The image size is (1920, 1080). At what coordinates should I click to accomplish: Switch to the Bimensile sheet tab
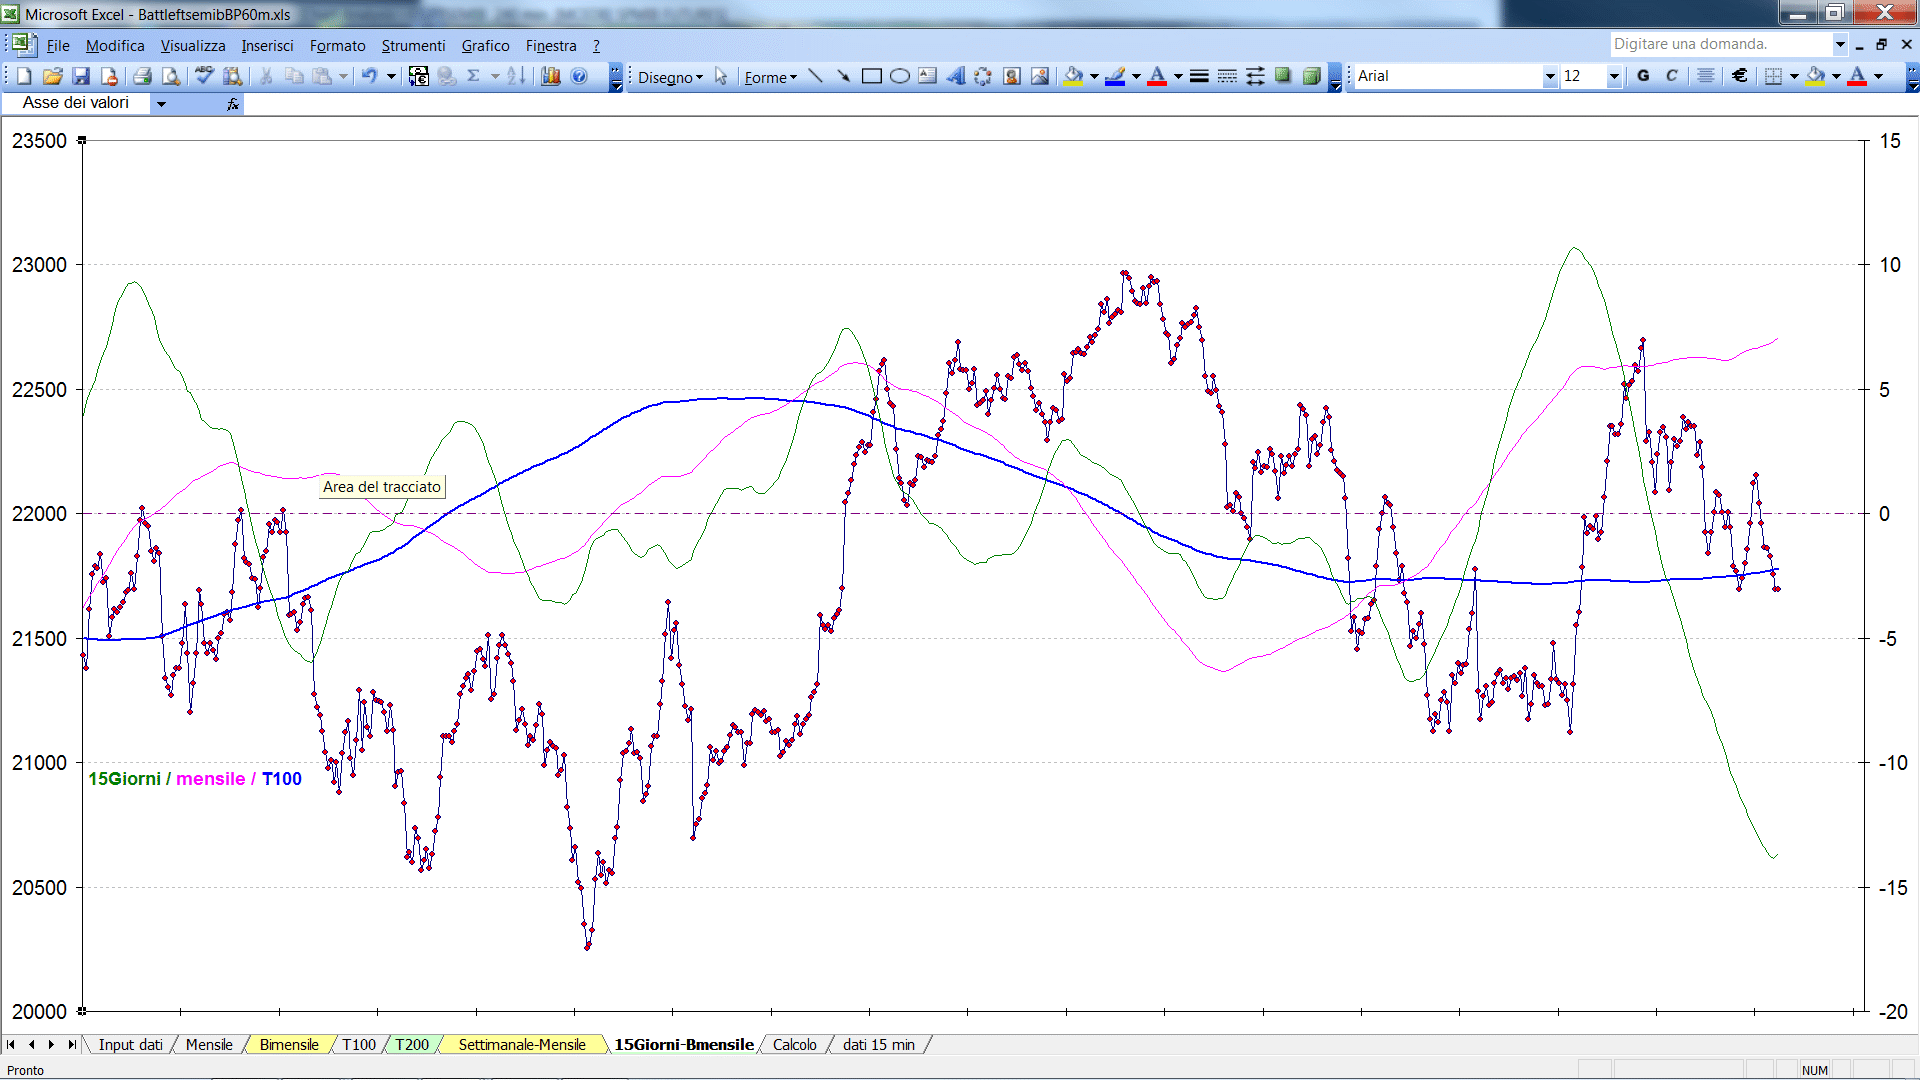pyautogui.click(x=289, y=1045)
